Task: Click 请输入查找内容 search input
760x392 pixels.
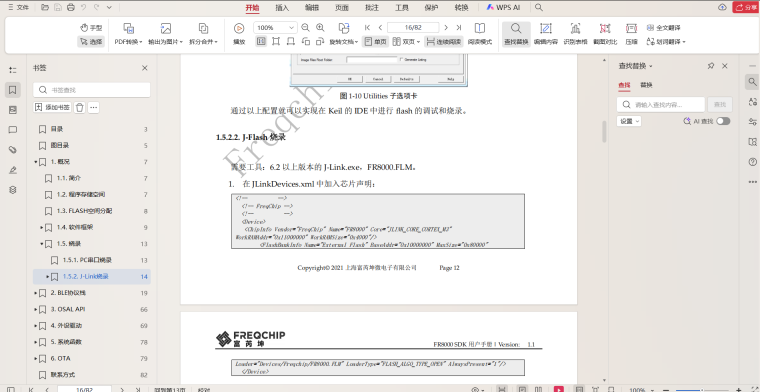Action: click(661, 105)
